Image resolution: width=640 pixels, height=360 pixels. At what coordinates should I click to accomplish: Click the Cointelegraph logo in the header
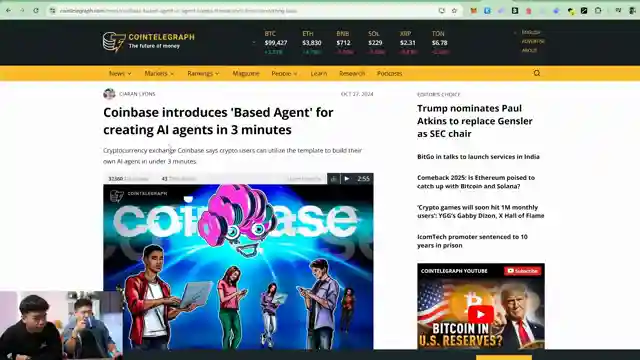[149, 42]
